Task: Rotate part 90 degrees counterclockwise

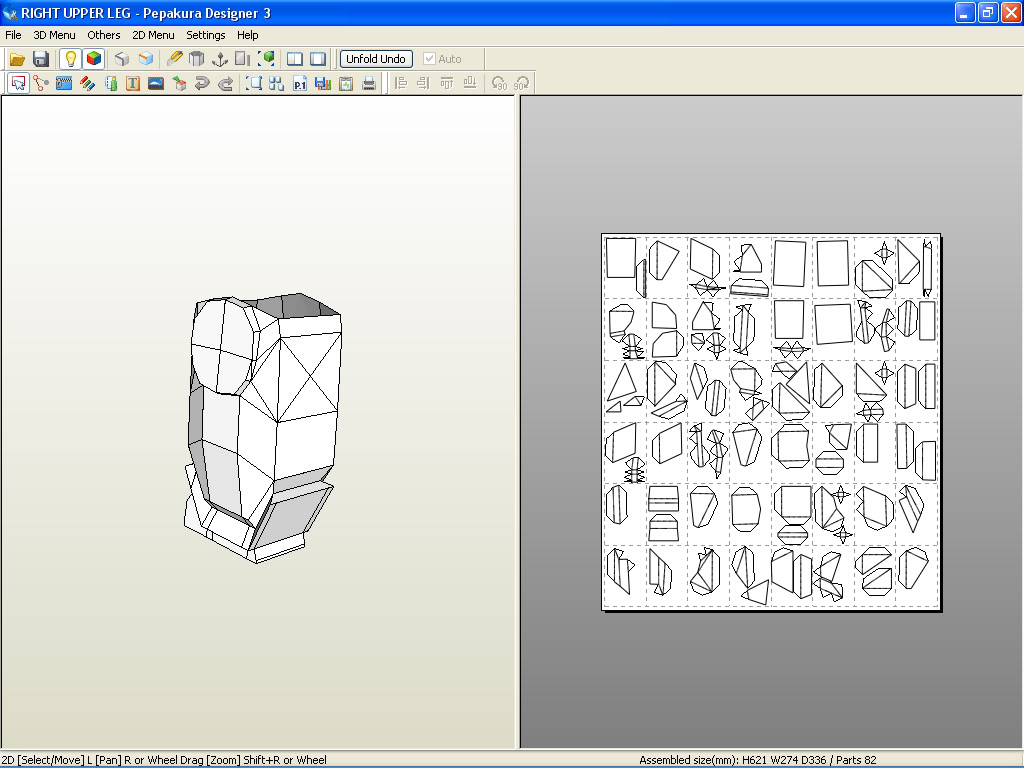Action: (x=500, y=84)
